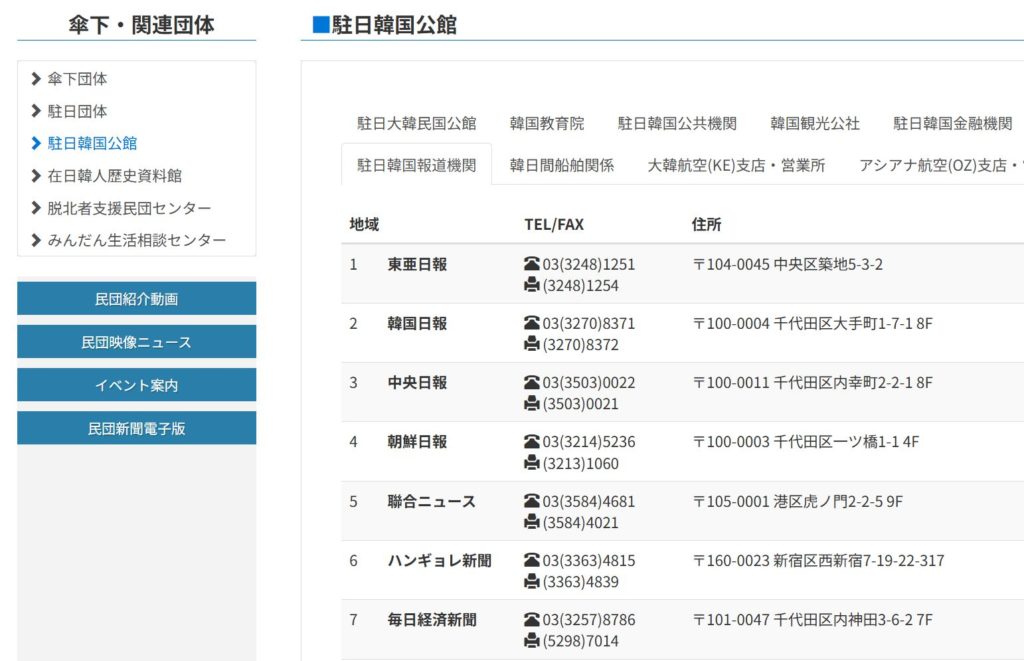Select the 大韓航空(KE)支店・営業所 tab
1024x661 pixels.
point(737,166)
